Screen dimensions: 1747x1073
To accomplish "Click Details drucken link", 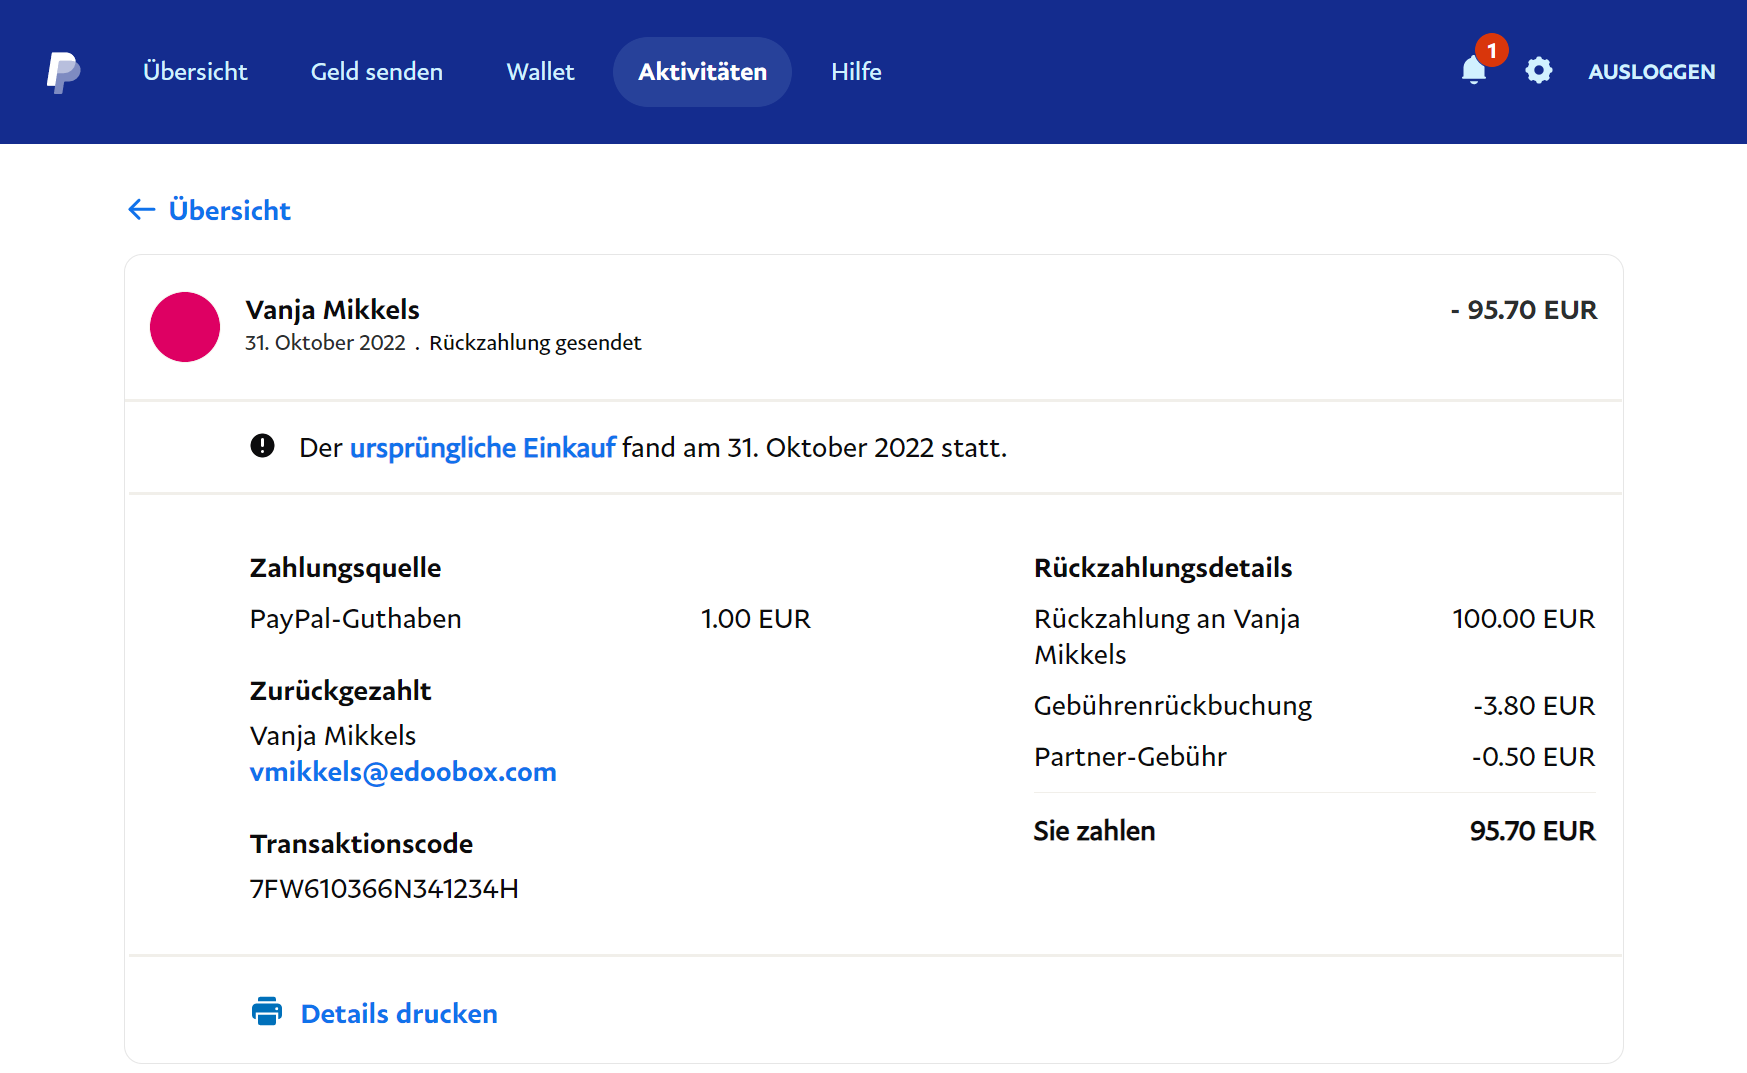I will tap(399, 1014).
